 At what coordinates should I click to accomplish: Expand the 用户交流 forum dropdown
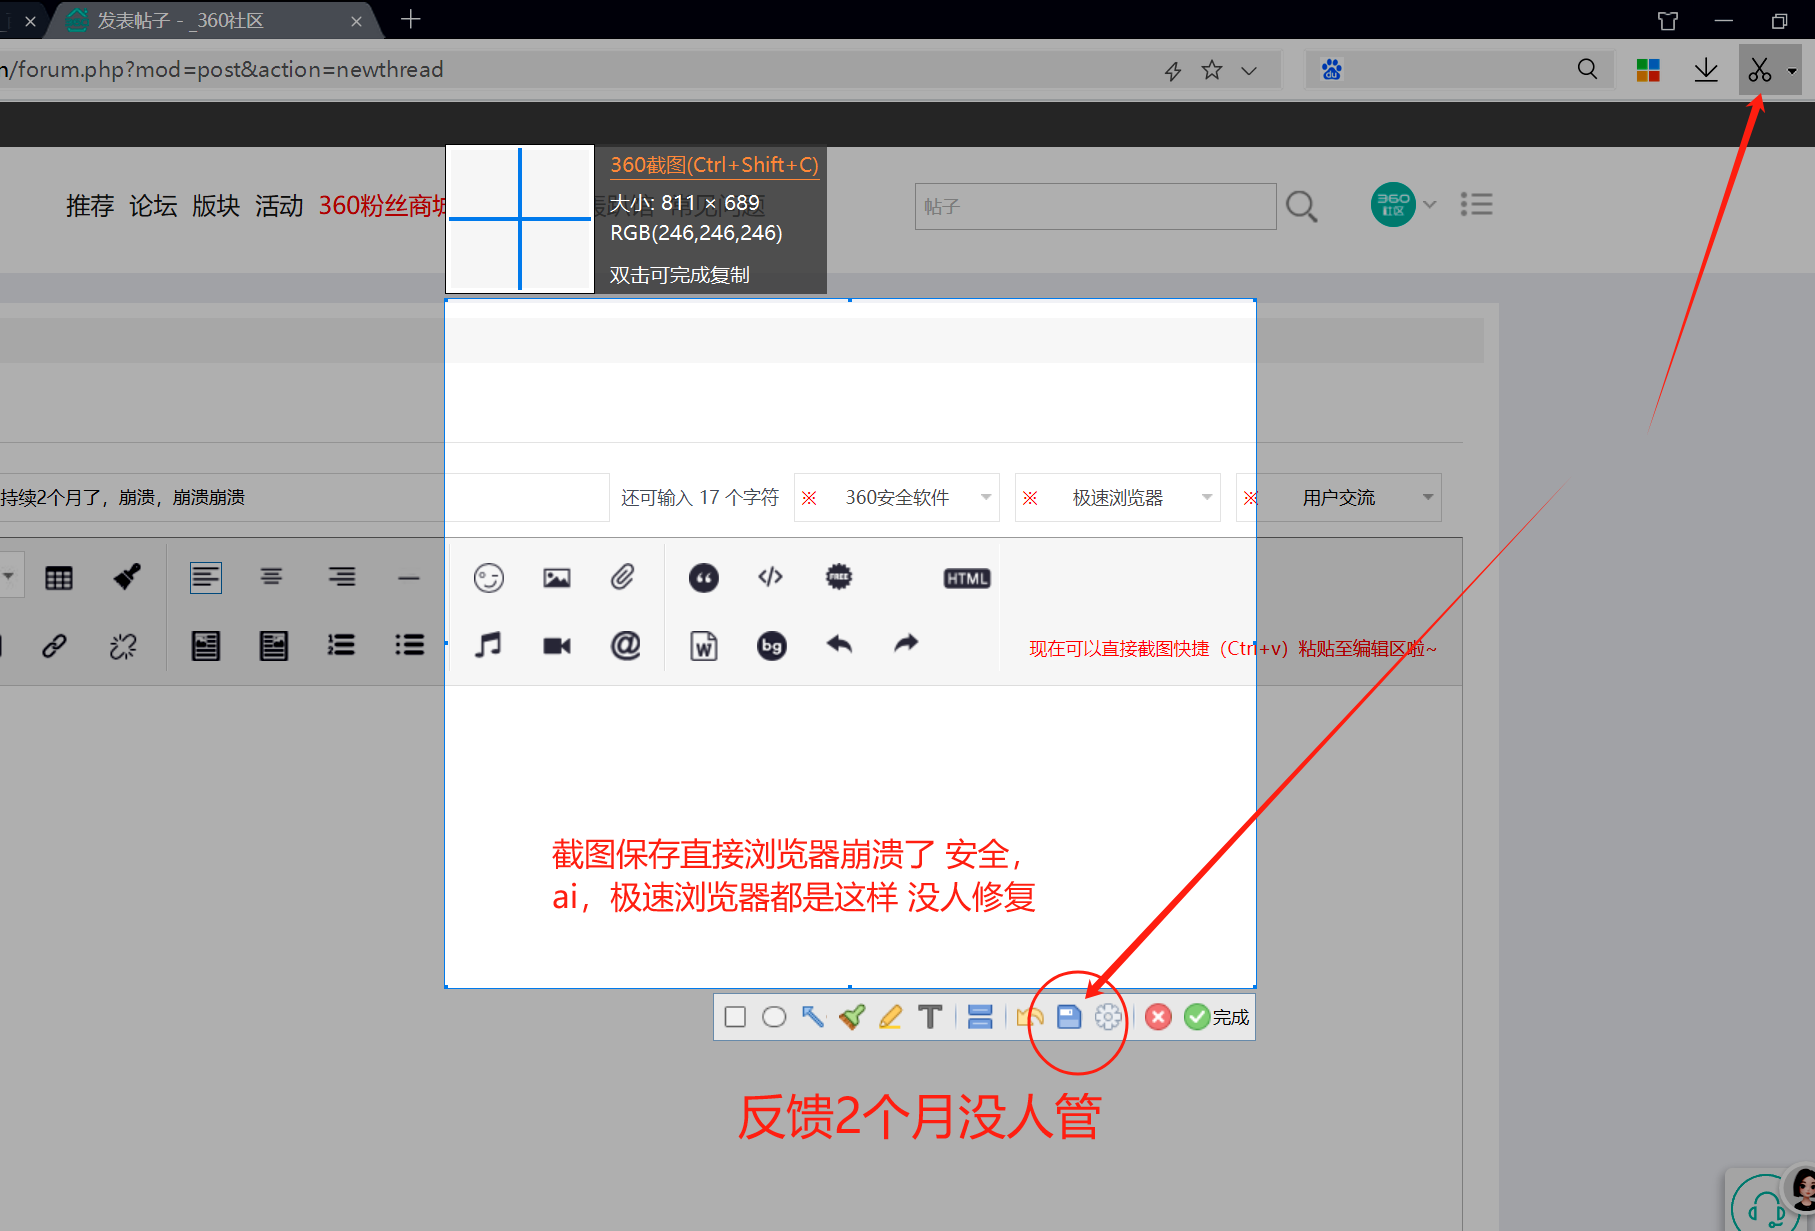tap(1427, 497)
